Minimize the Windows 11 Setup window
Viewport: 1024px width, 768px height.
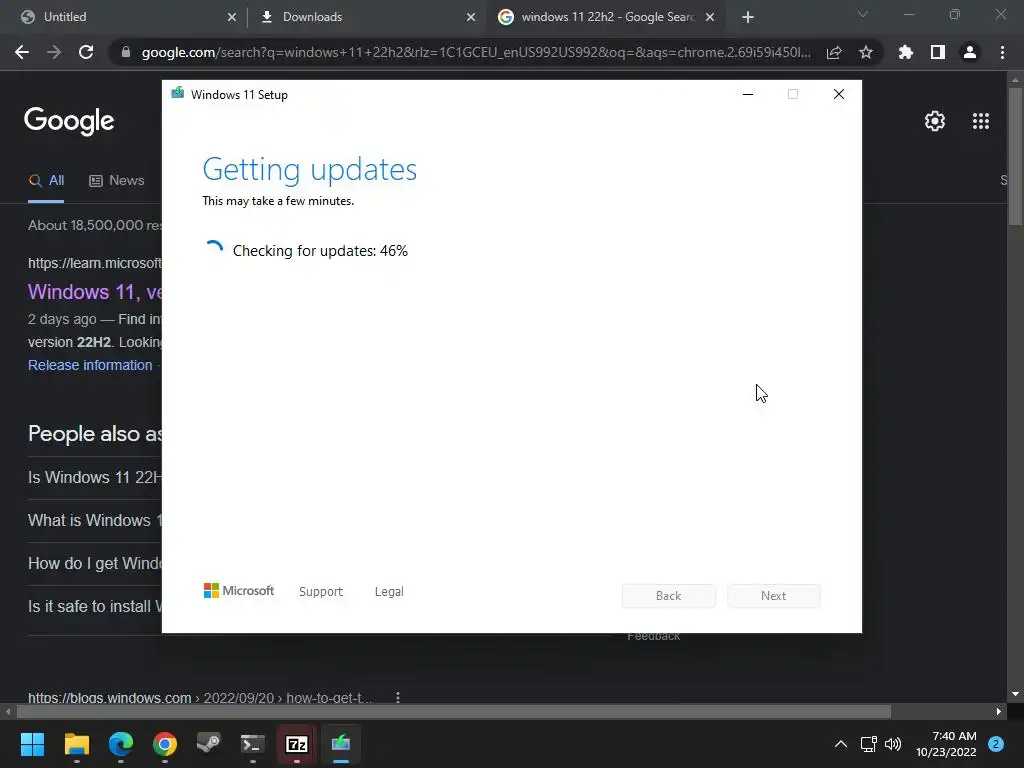click(x=748, y=94)
